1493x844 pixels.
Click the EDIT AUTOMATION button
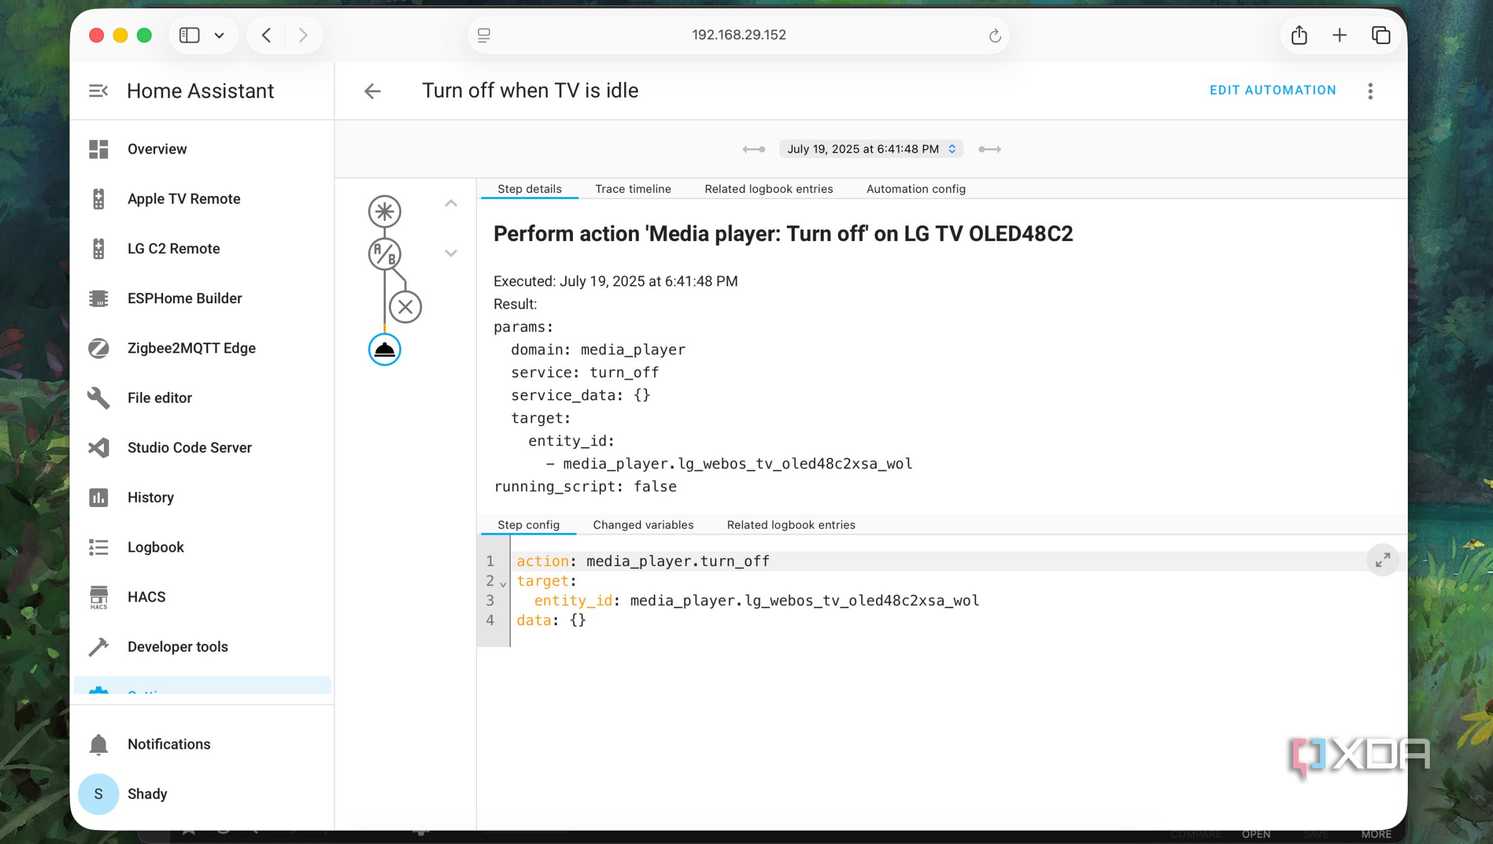coord(1272,90)
